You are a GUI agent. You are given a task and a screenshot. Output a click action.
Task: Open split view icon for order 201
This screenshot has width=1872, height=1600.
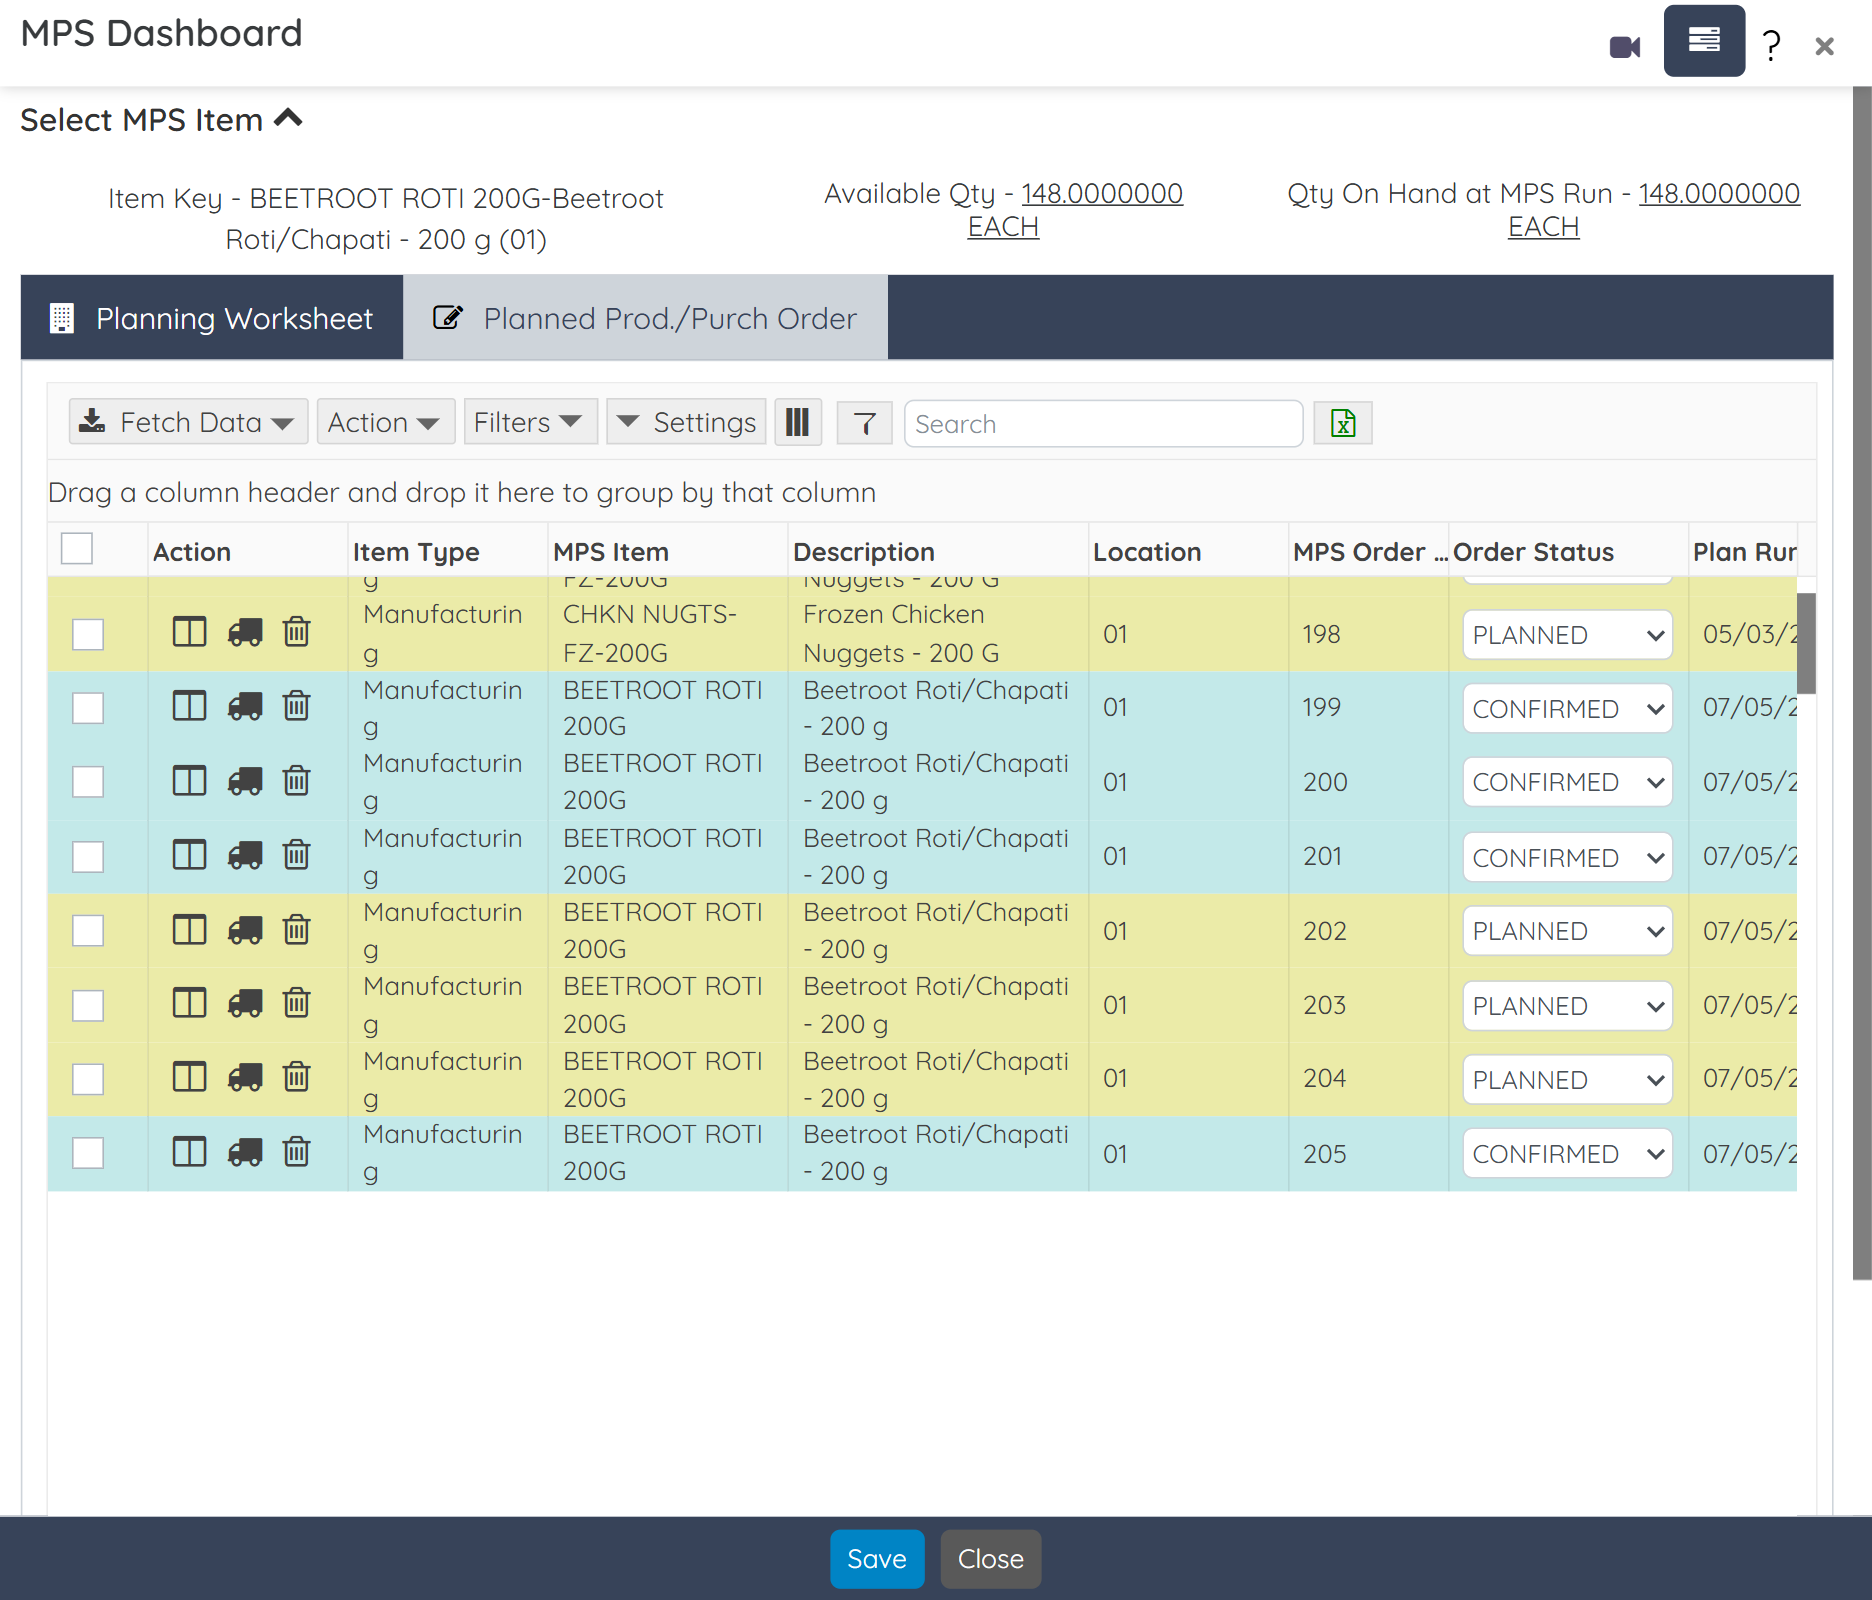(189, 855)
